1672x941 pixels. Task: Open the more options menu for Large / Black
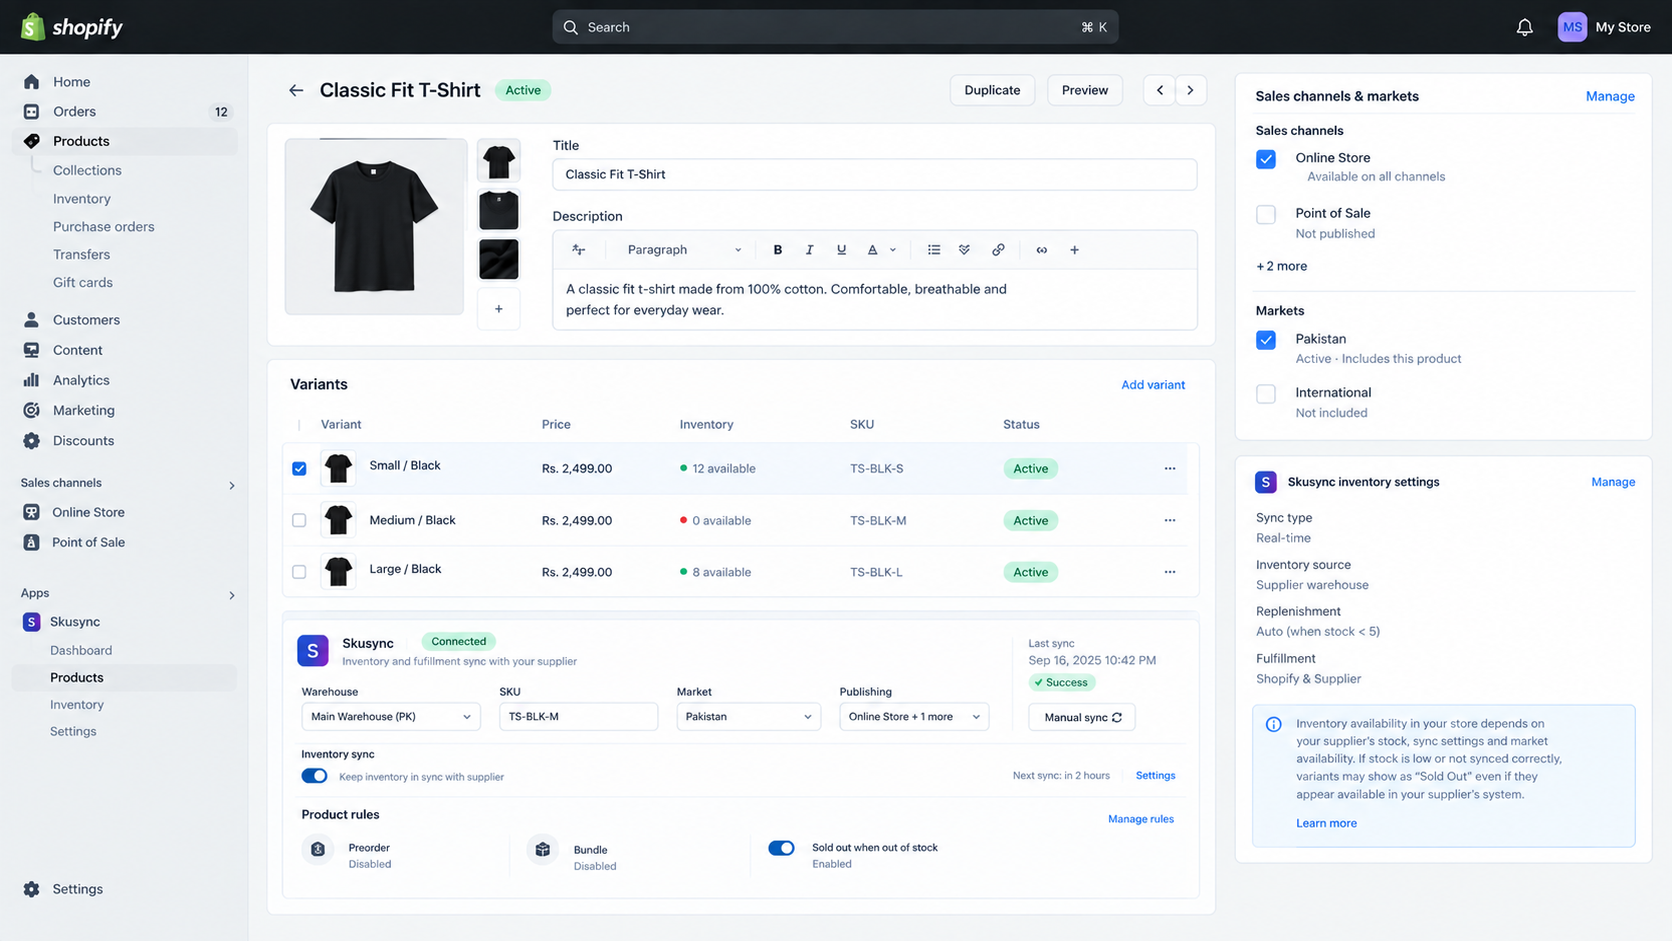(x=1170, y=572)
